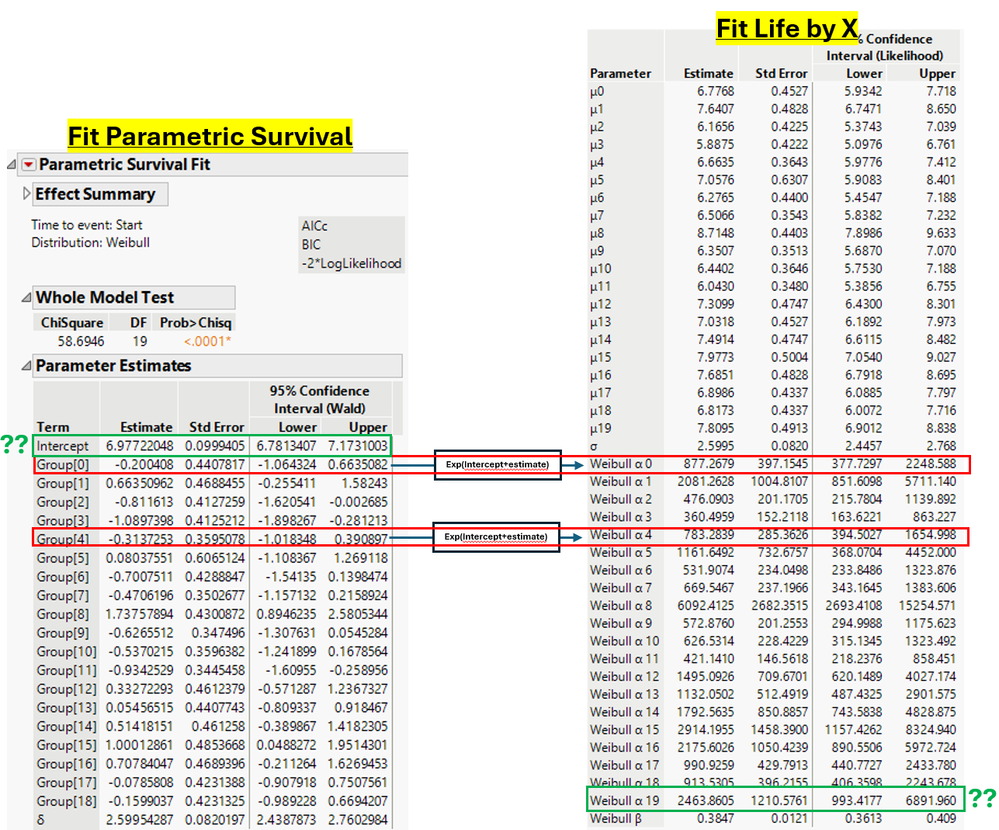Click the Intercept estimate 6.97722048
Viewport: 999px width, 830px height.
(x=140, y=446)
